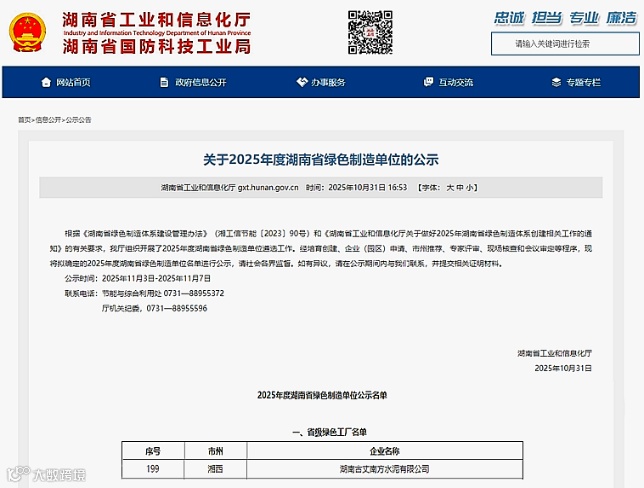644x488 pixels.
Task: Click the 湖南省工业和信息化厅 header title
Action: [x=156, y=20]
